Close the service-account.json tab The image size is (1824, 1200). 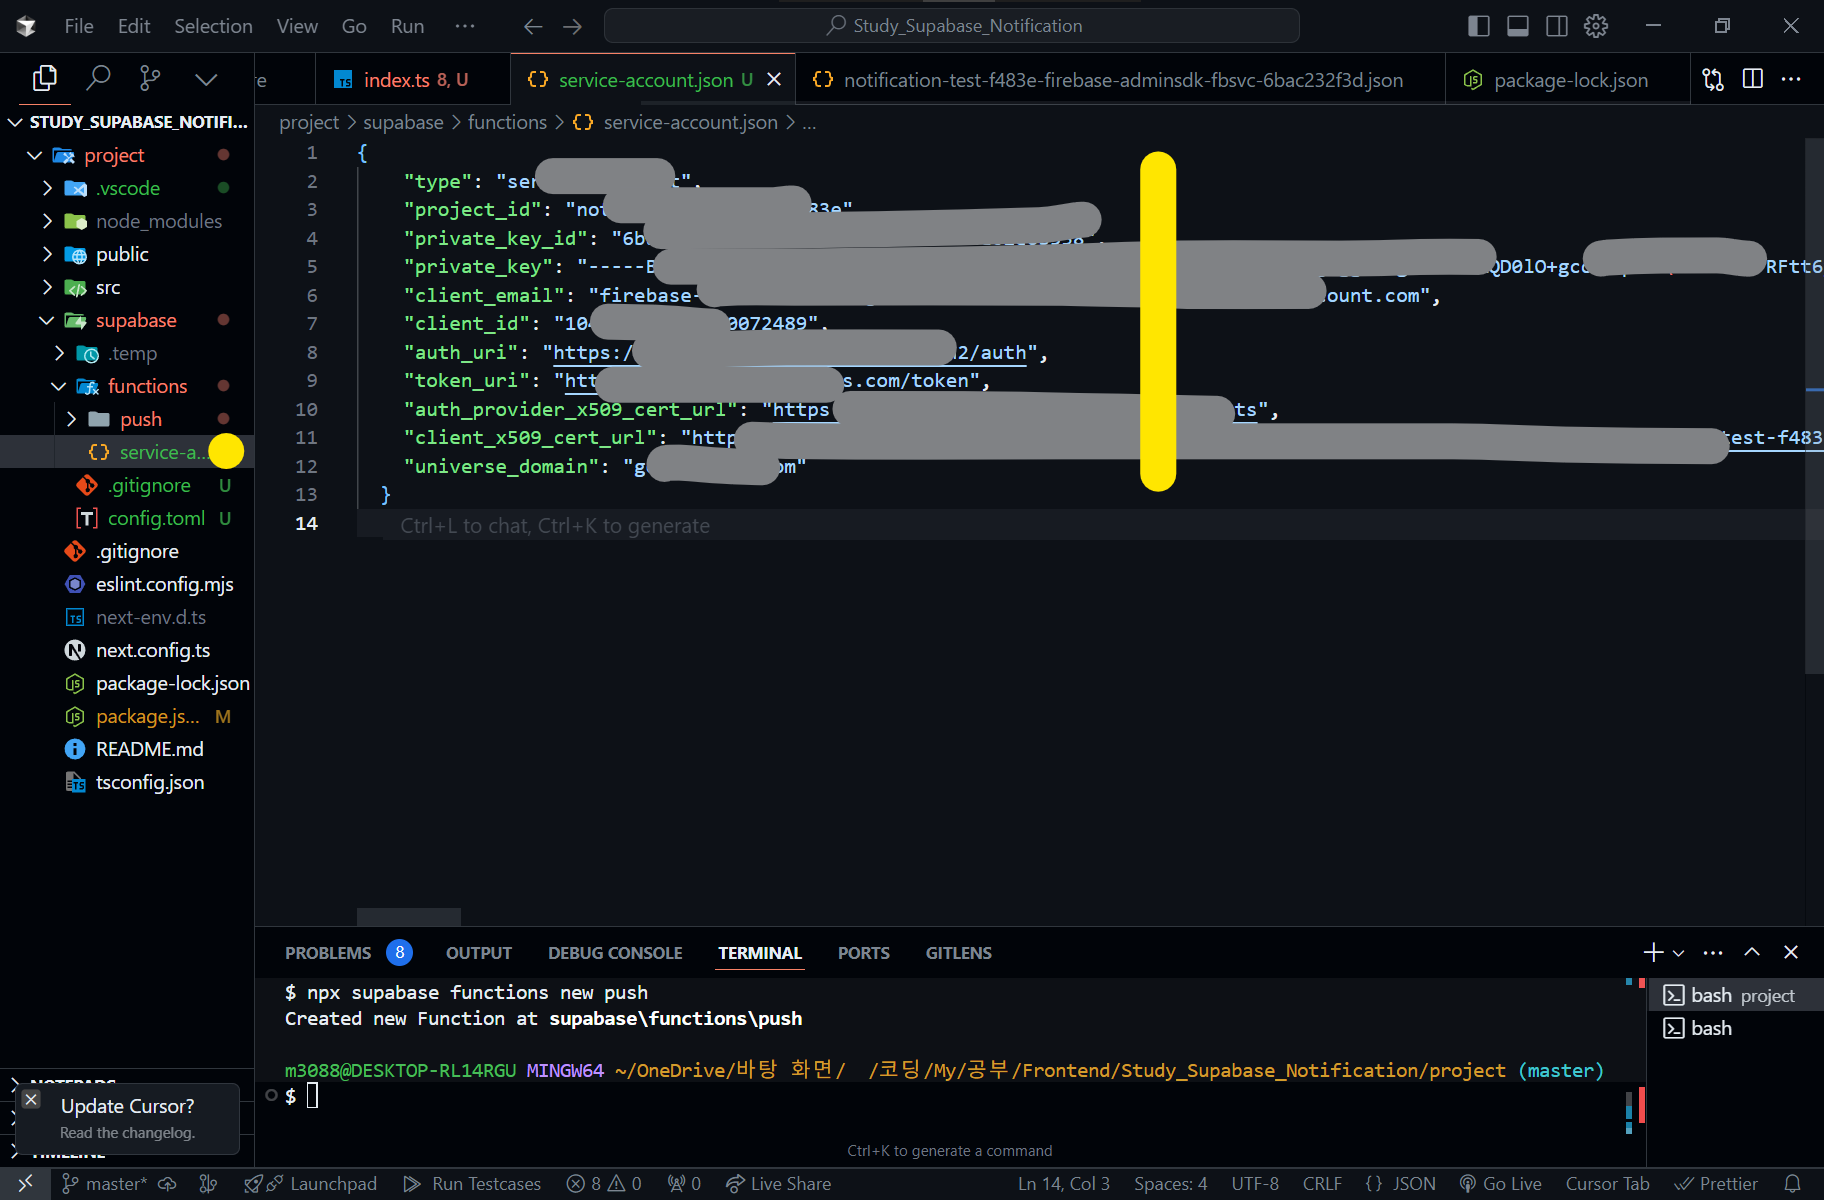tap(774, 79)
